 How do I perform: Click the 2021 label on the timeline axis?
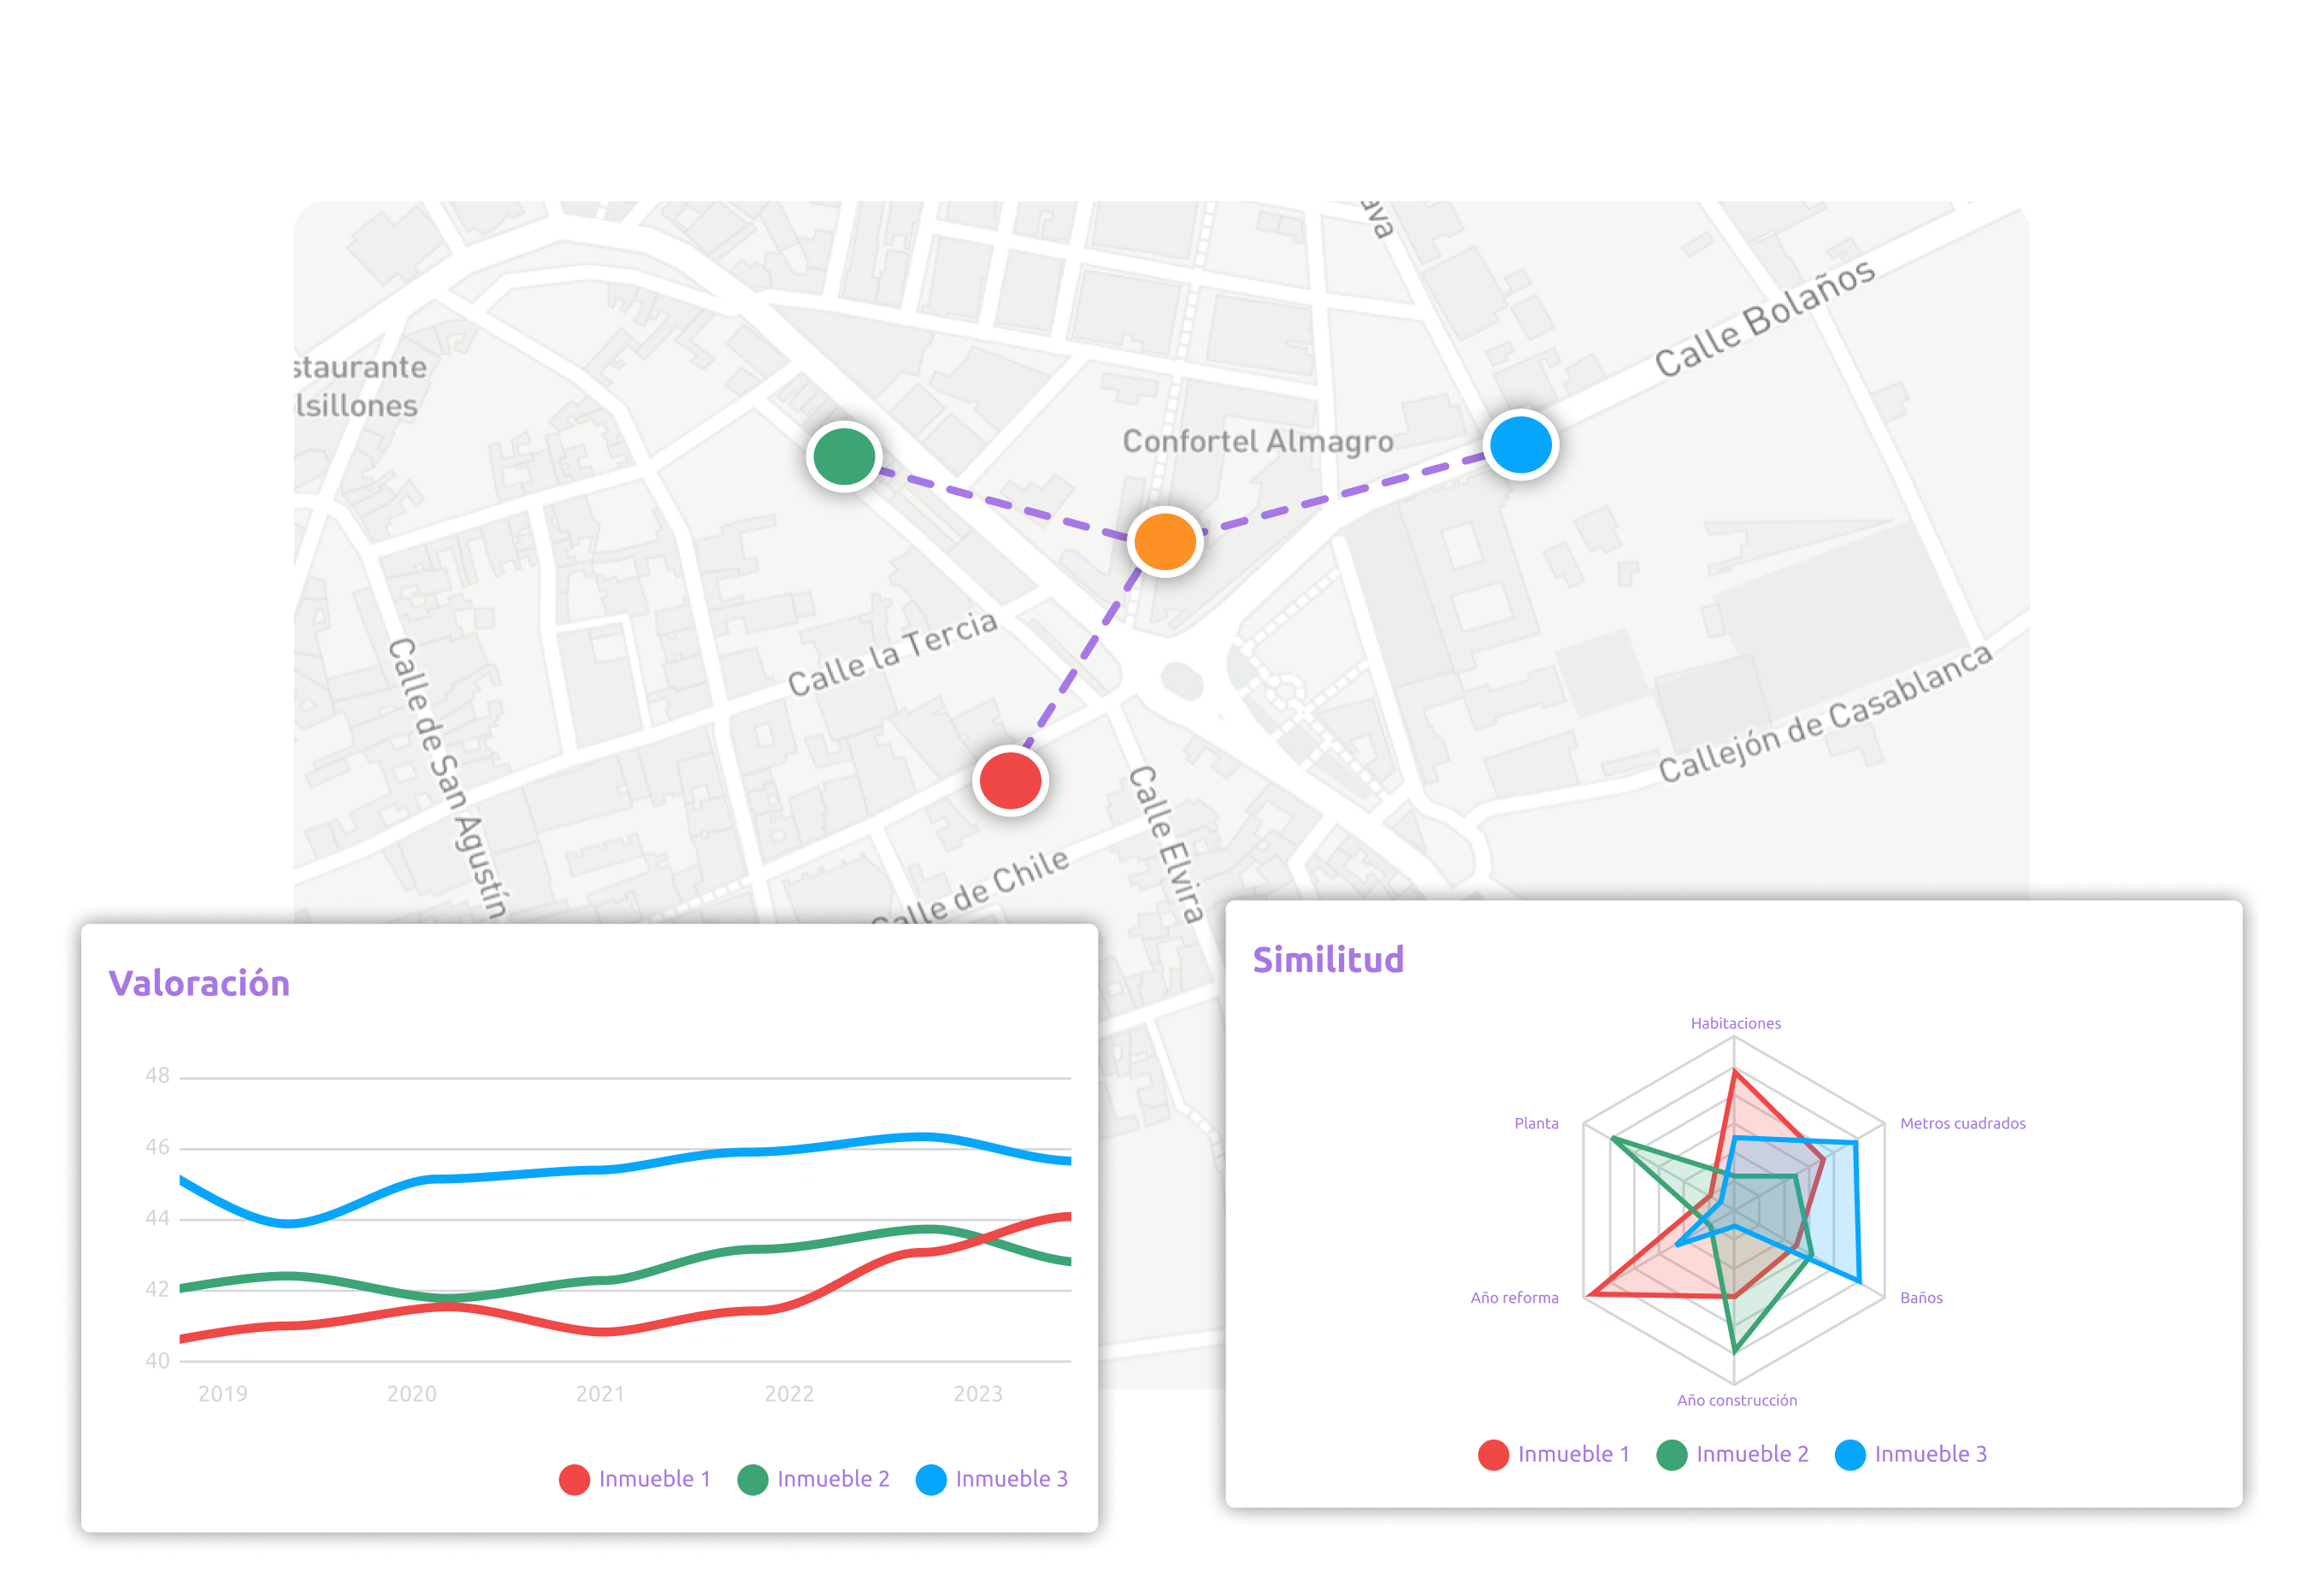(600, 1393)
